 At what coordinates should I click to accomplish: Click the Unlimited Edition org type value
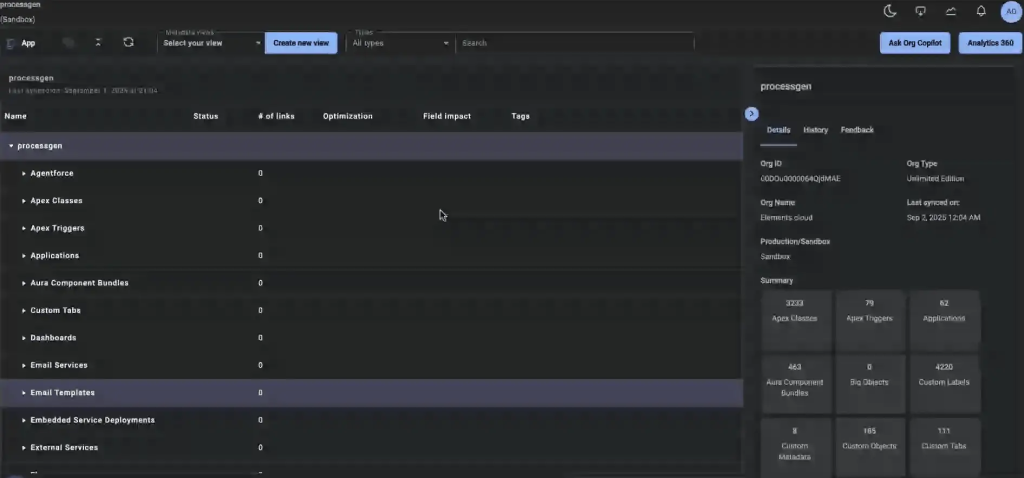coord(935,178)
